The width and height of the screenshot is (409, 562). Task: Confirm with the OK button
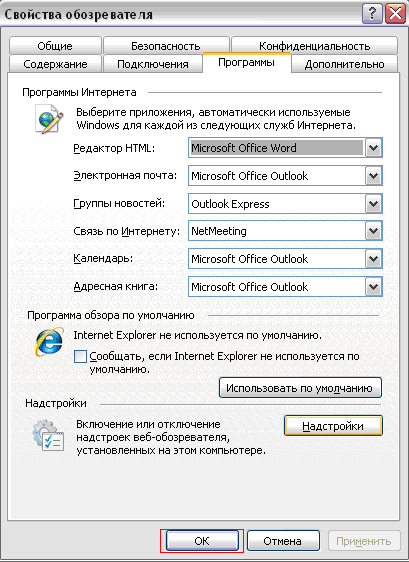[202, 541]
